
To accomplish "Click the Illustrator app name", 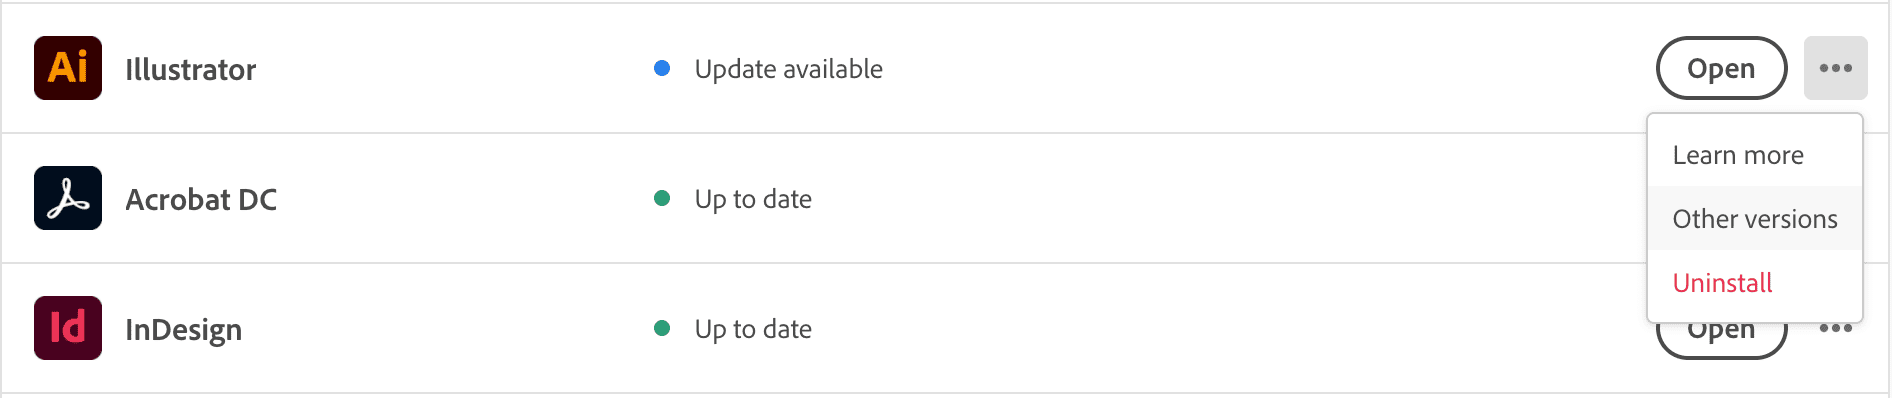I will coord(190,69).
